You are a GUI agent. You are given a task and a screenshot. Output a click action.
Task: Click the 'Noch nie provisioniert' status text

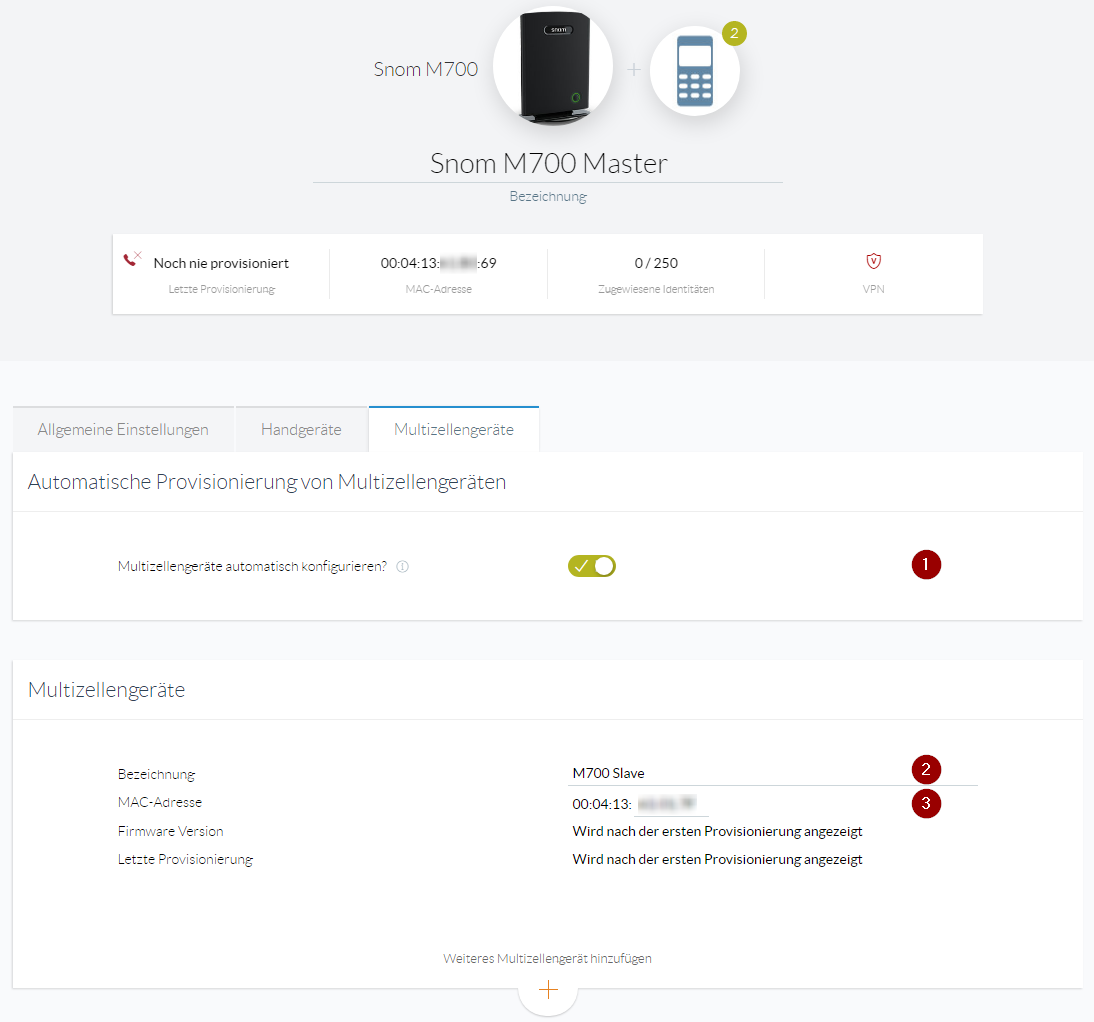(x=221, y=263)
